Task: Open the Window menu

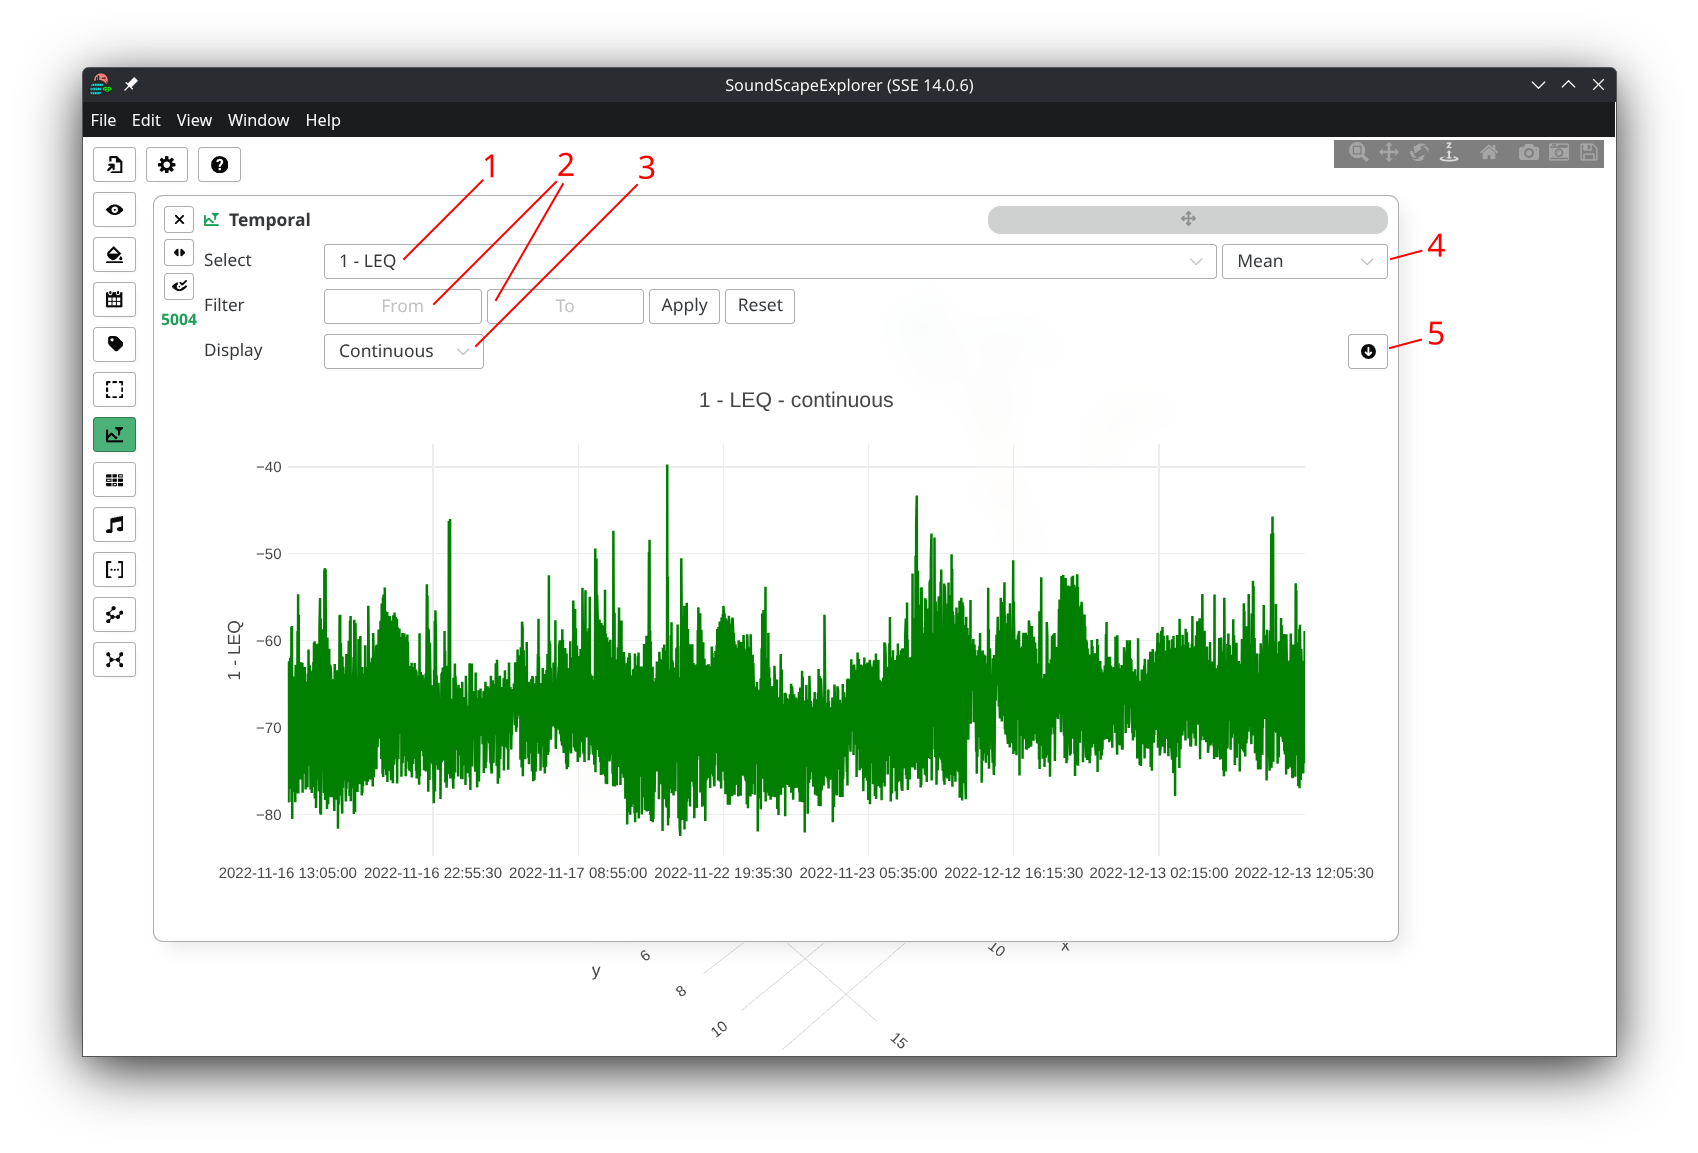Action: pos(258,120)
